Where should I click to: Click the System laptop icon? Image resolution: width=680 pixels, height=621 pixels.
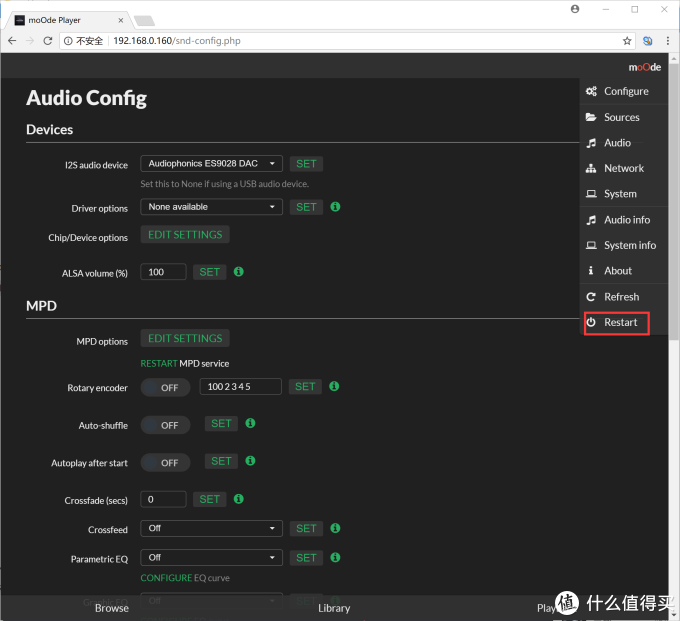591,194
